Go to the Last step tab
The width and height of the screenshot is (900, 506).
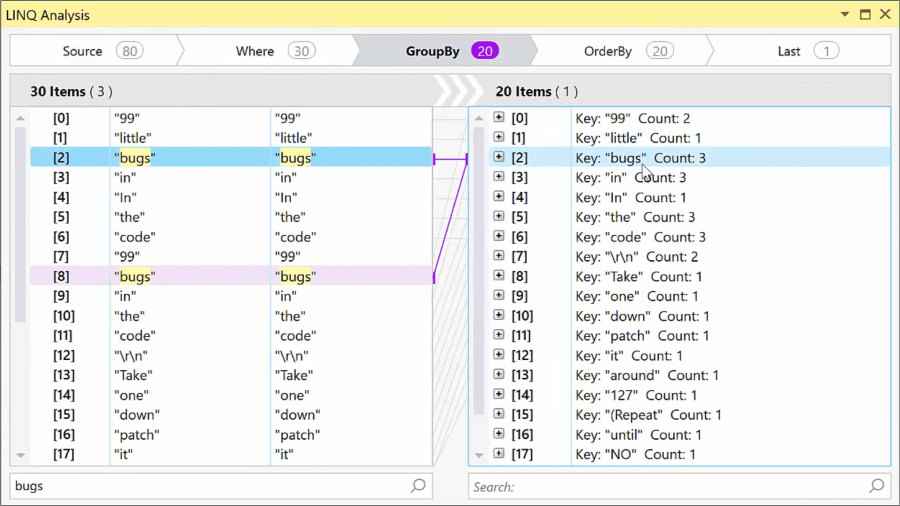(x=800, y=51)
